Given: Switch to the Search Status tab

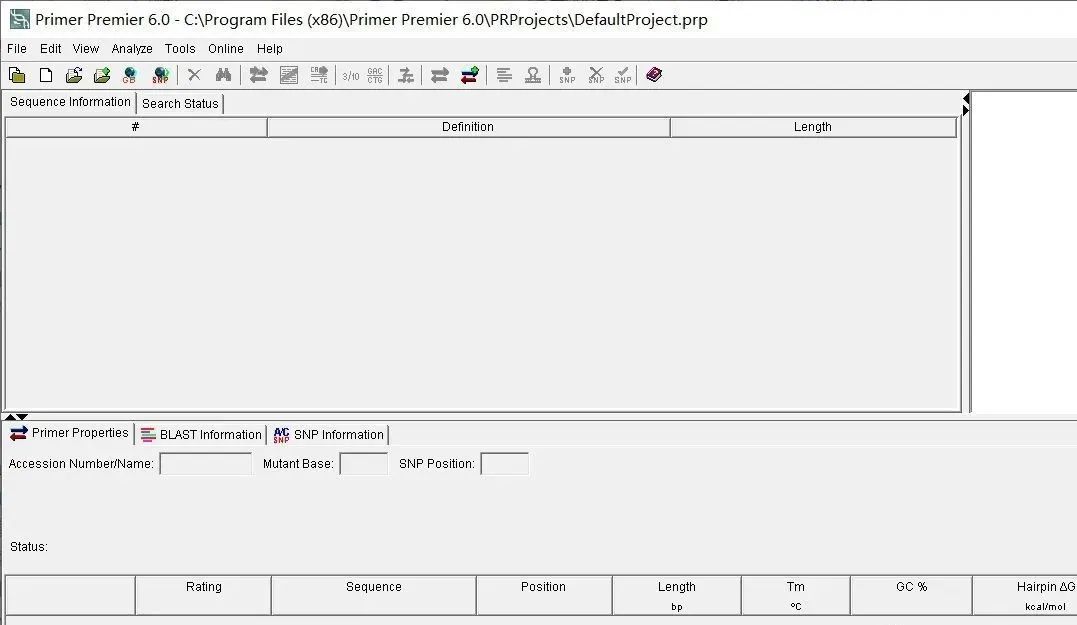Looking at the screenshot, I should coord(180,104).
